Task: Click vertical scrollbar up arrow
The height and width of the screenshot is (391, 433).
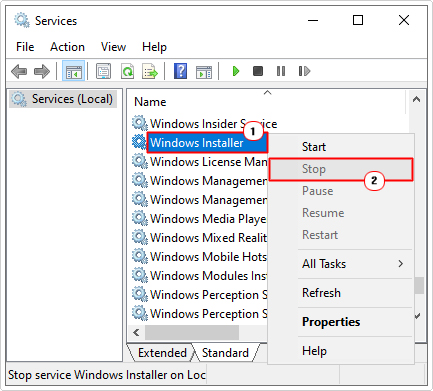Action: click(x=416, y=99)
